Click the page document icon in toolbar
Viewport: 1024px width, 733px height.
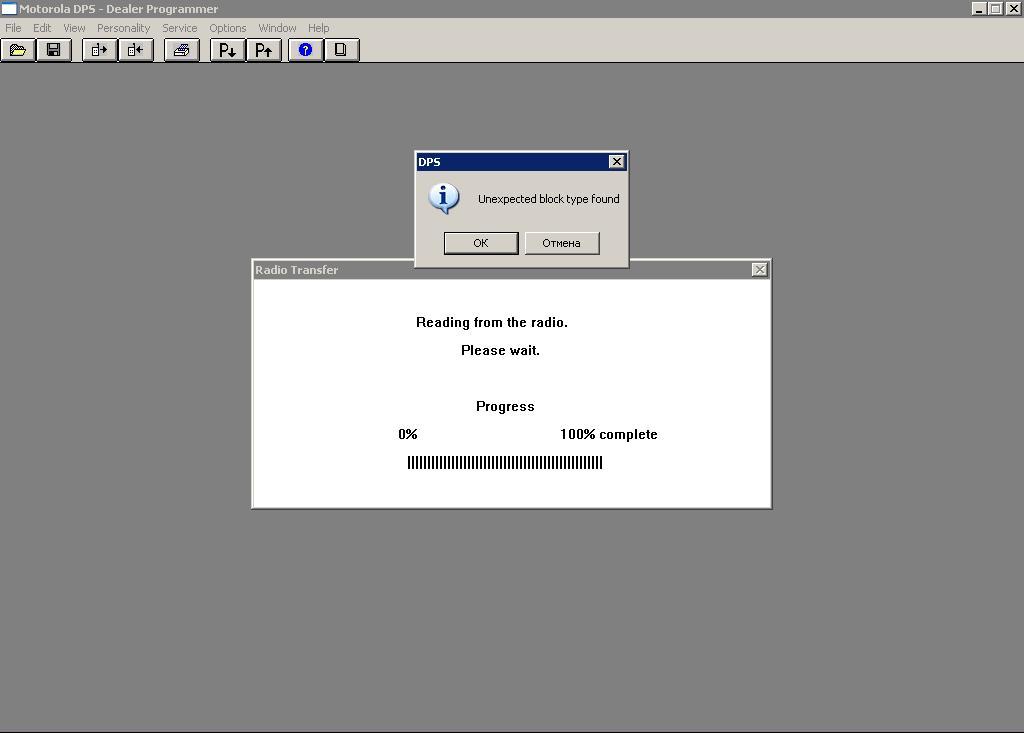(342, 50)
